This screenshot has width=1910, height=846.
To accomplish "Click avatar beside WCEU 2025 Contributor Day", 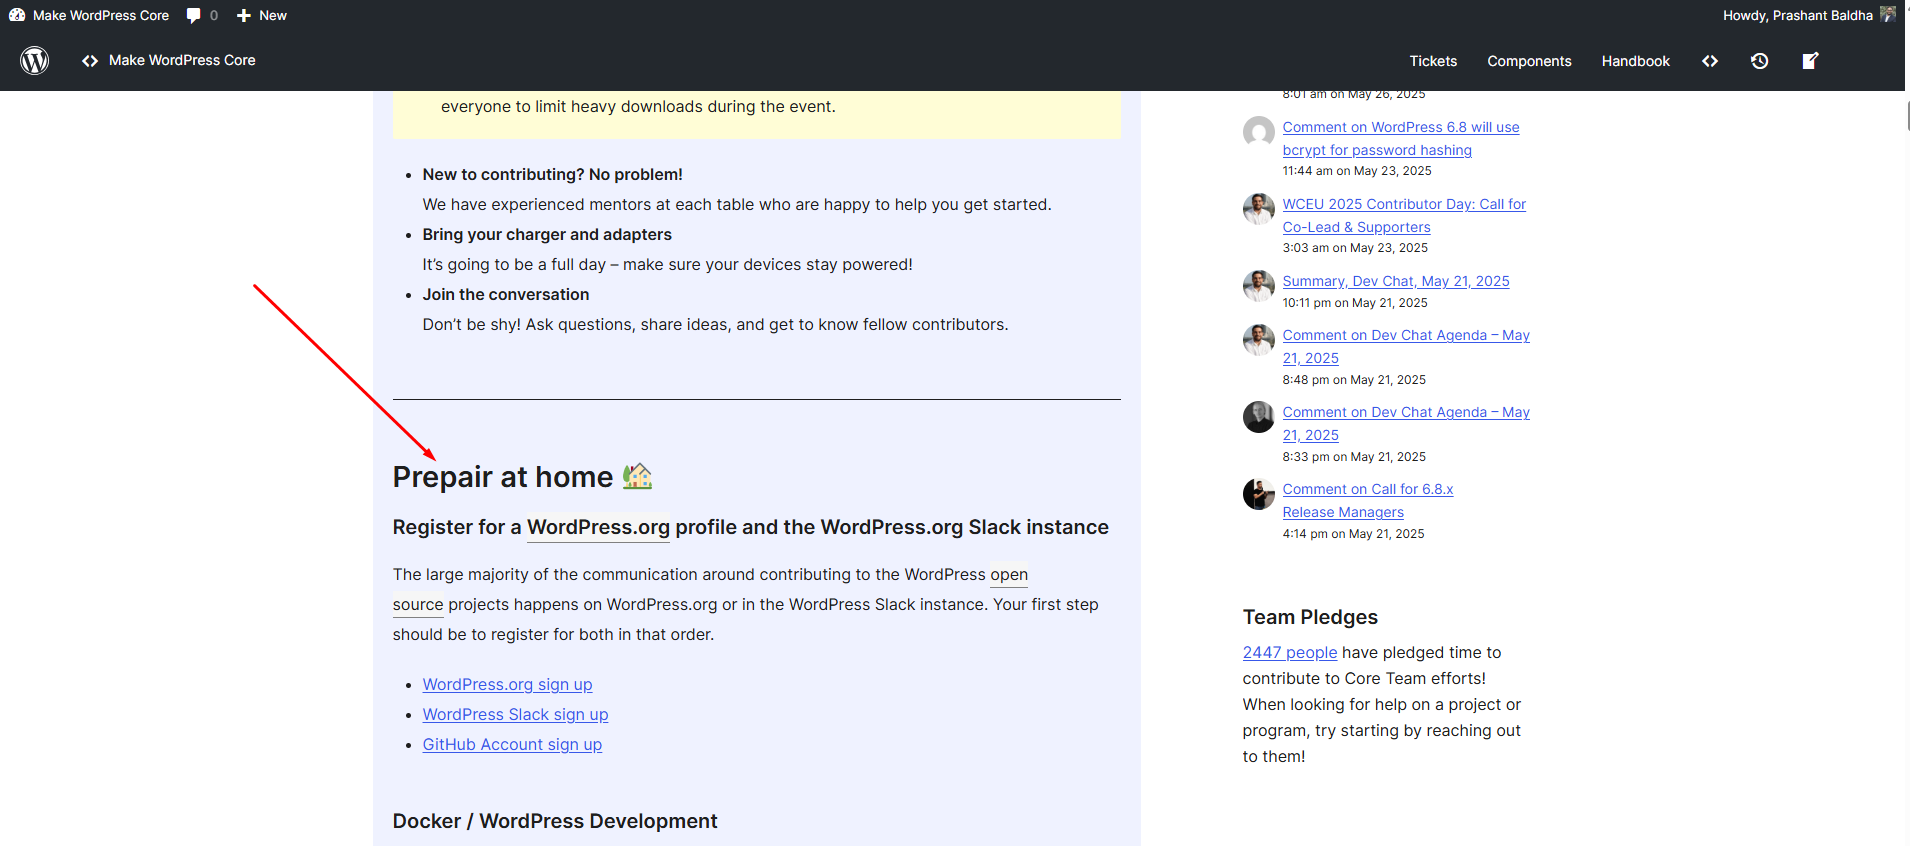I will 1259,209.
